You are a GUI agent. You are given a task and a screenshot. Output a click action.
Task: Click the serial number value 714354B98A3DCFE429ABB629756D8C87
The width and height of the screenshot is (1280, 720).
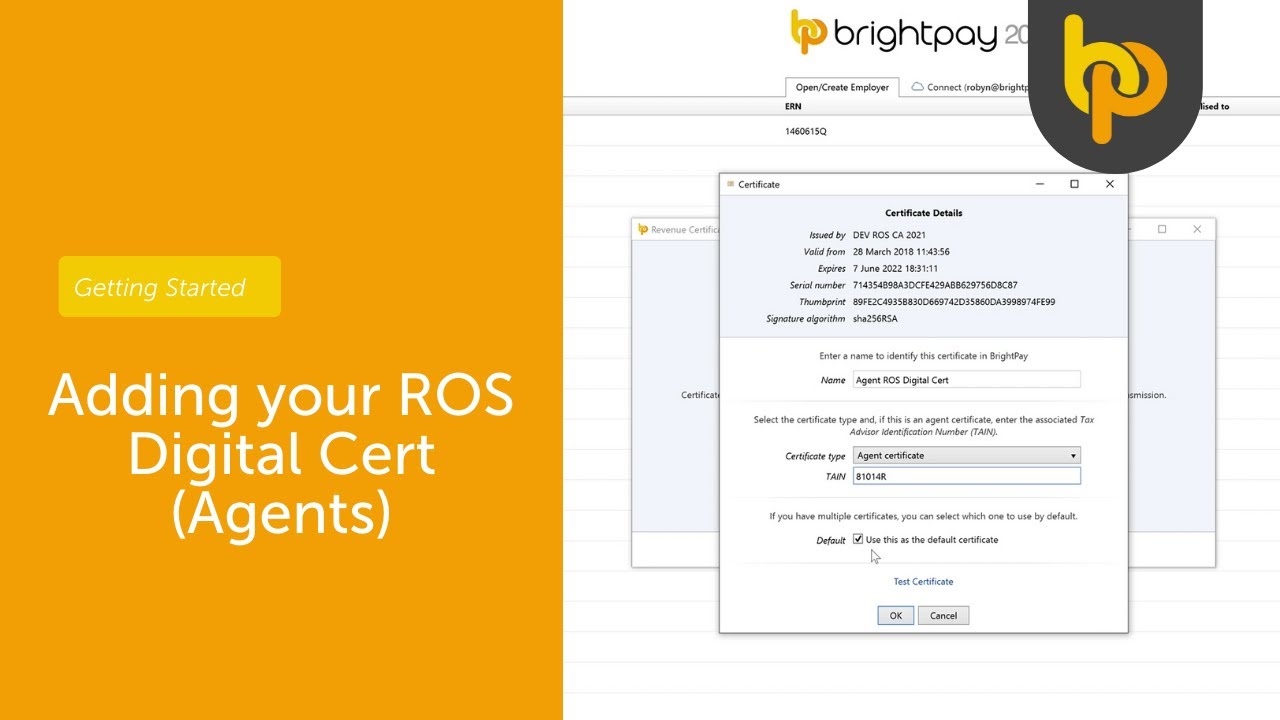click(x=935, y=285)
